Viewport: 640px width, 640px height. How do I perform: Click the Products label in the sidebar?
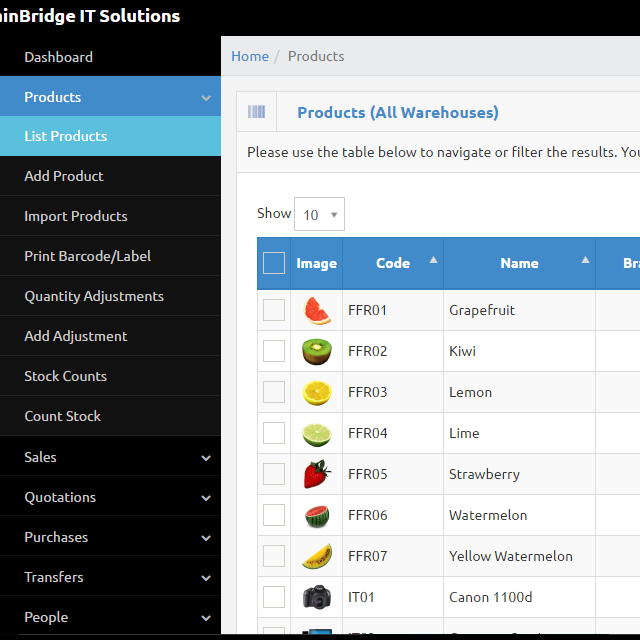(53, 97)
